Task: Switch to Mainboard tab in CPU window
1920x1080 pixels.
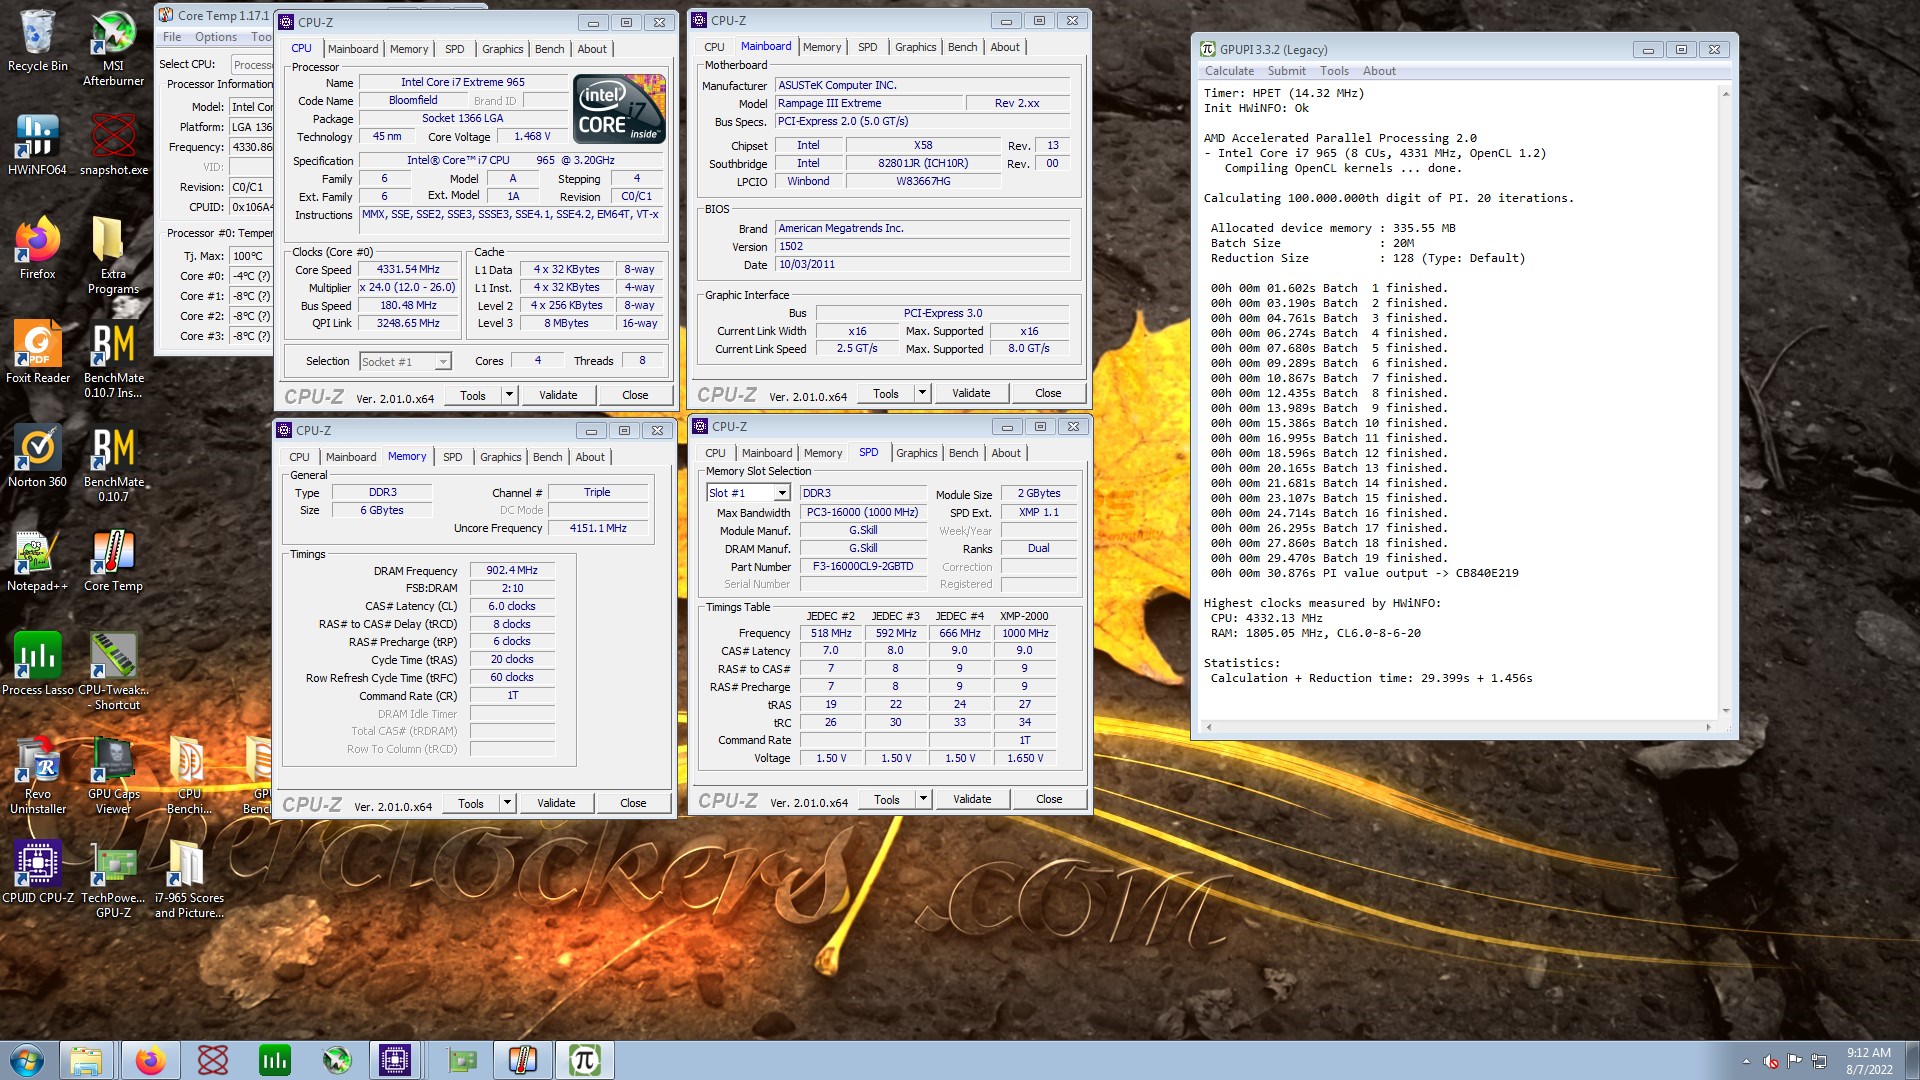Action: pyautogui.click(x=353, y=49)
